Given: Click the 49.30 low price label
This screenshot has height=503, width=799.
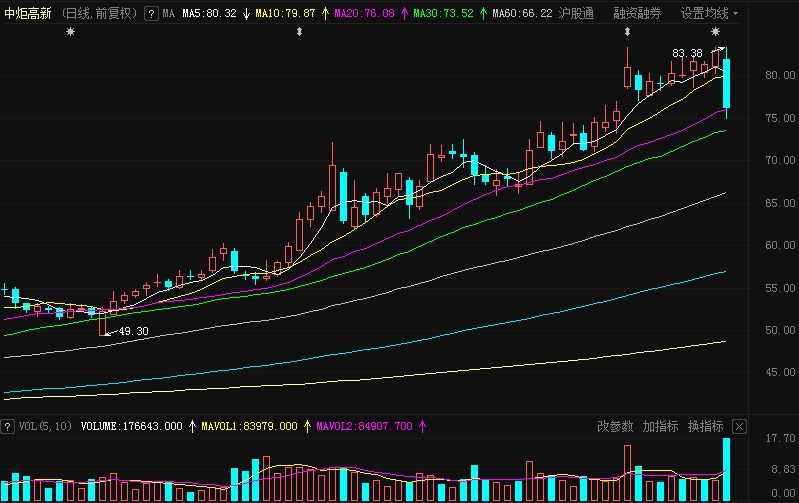Looking at the screenshot, I should (133, 331).
